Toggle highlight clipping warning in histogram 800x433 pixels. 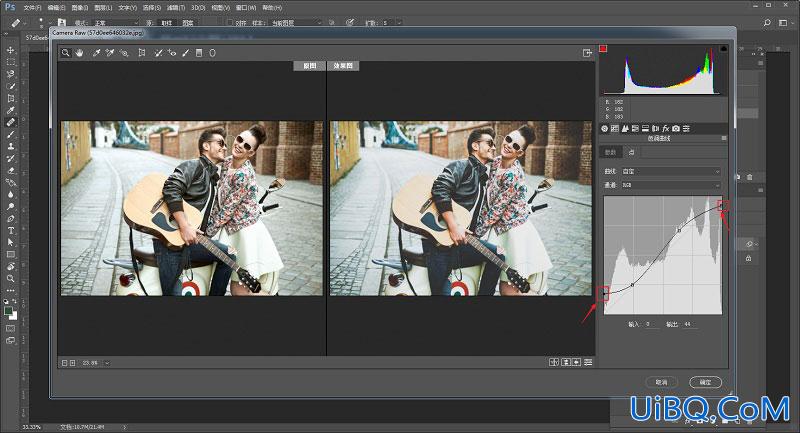pos(723,48)
